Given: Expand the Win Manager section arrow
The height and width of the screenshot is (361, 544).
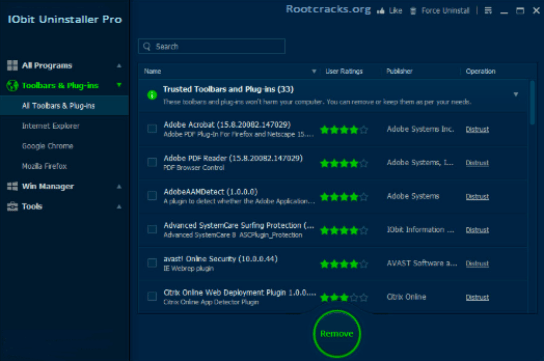Looking at the screenshot, I should tap(119, 187).
